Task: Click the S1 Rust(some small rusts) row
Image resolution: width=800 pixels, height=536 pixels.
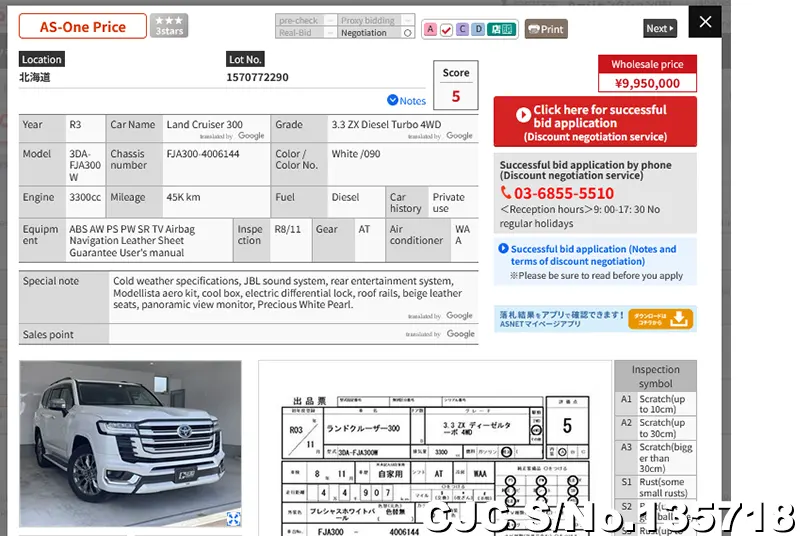Action: tap(656, 487)
